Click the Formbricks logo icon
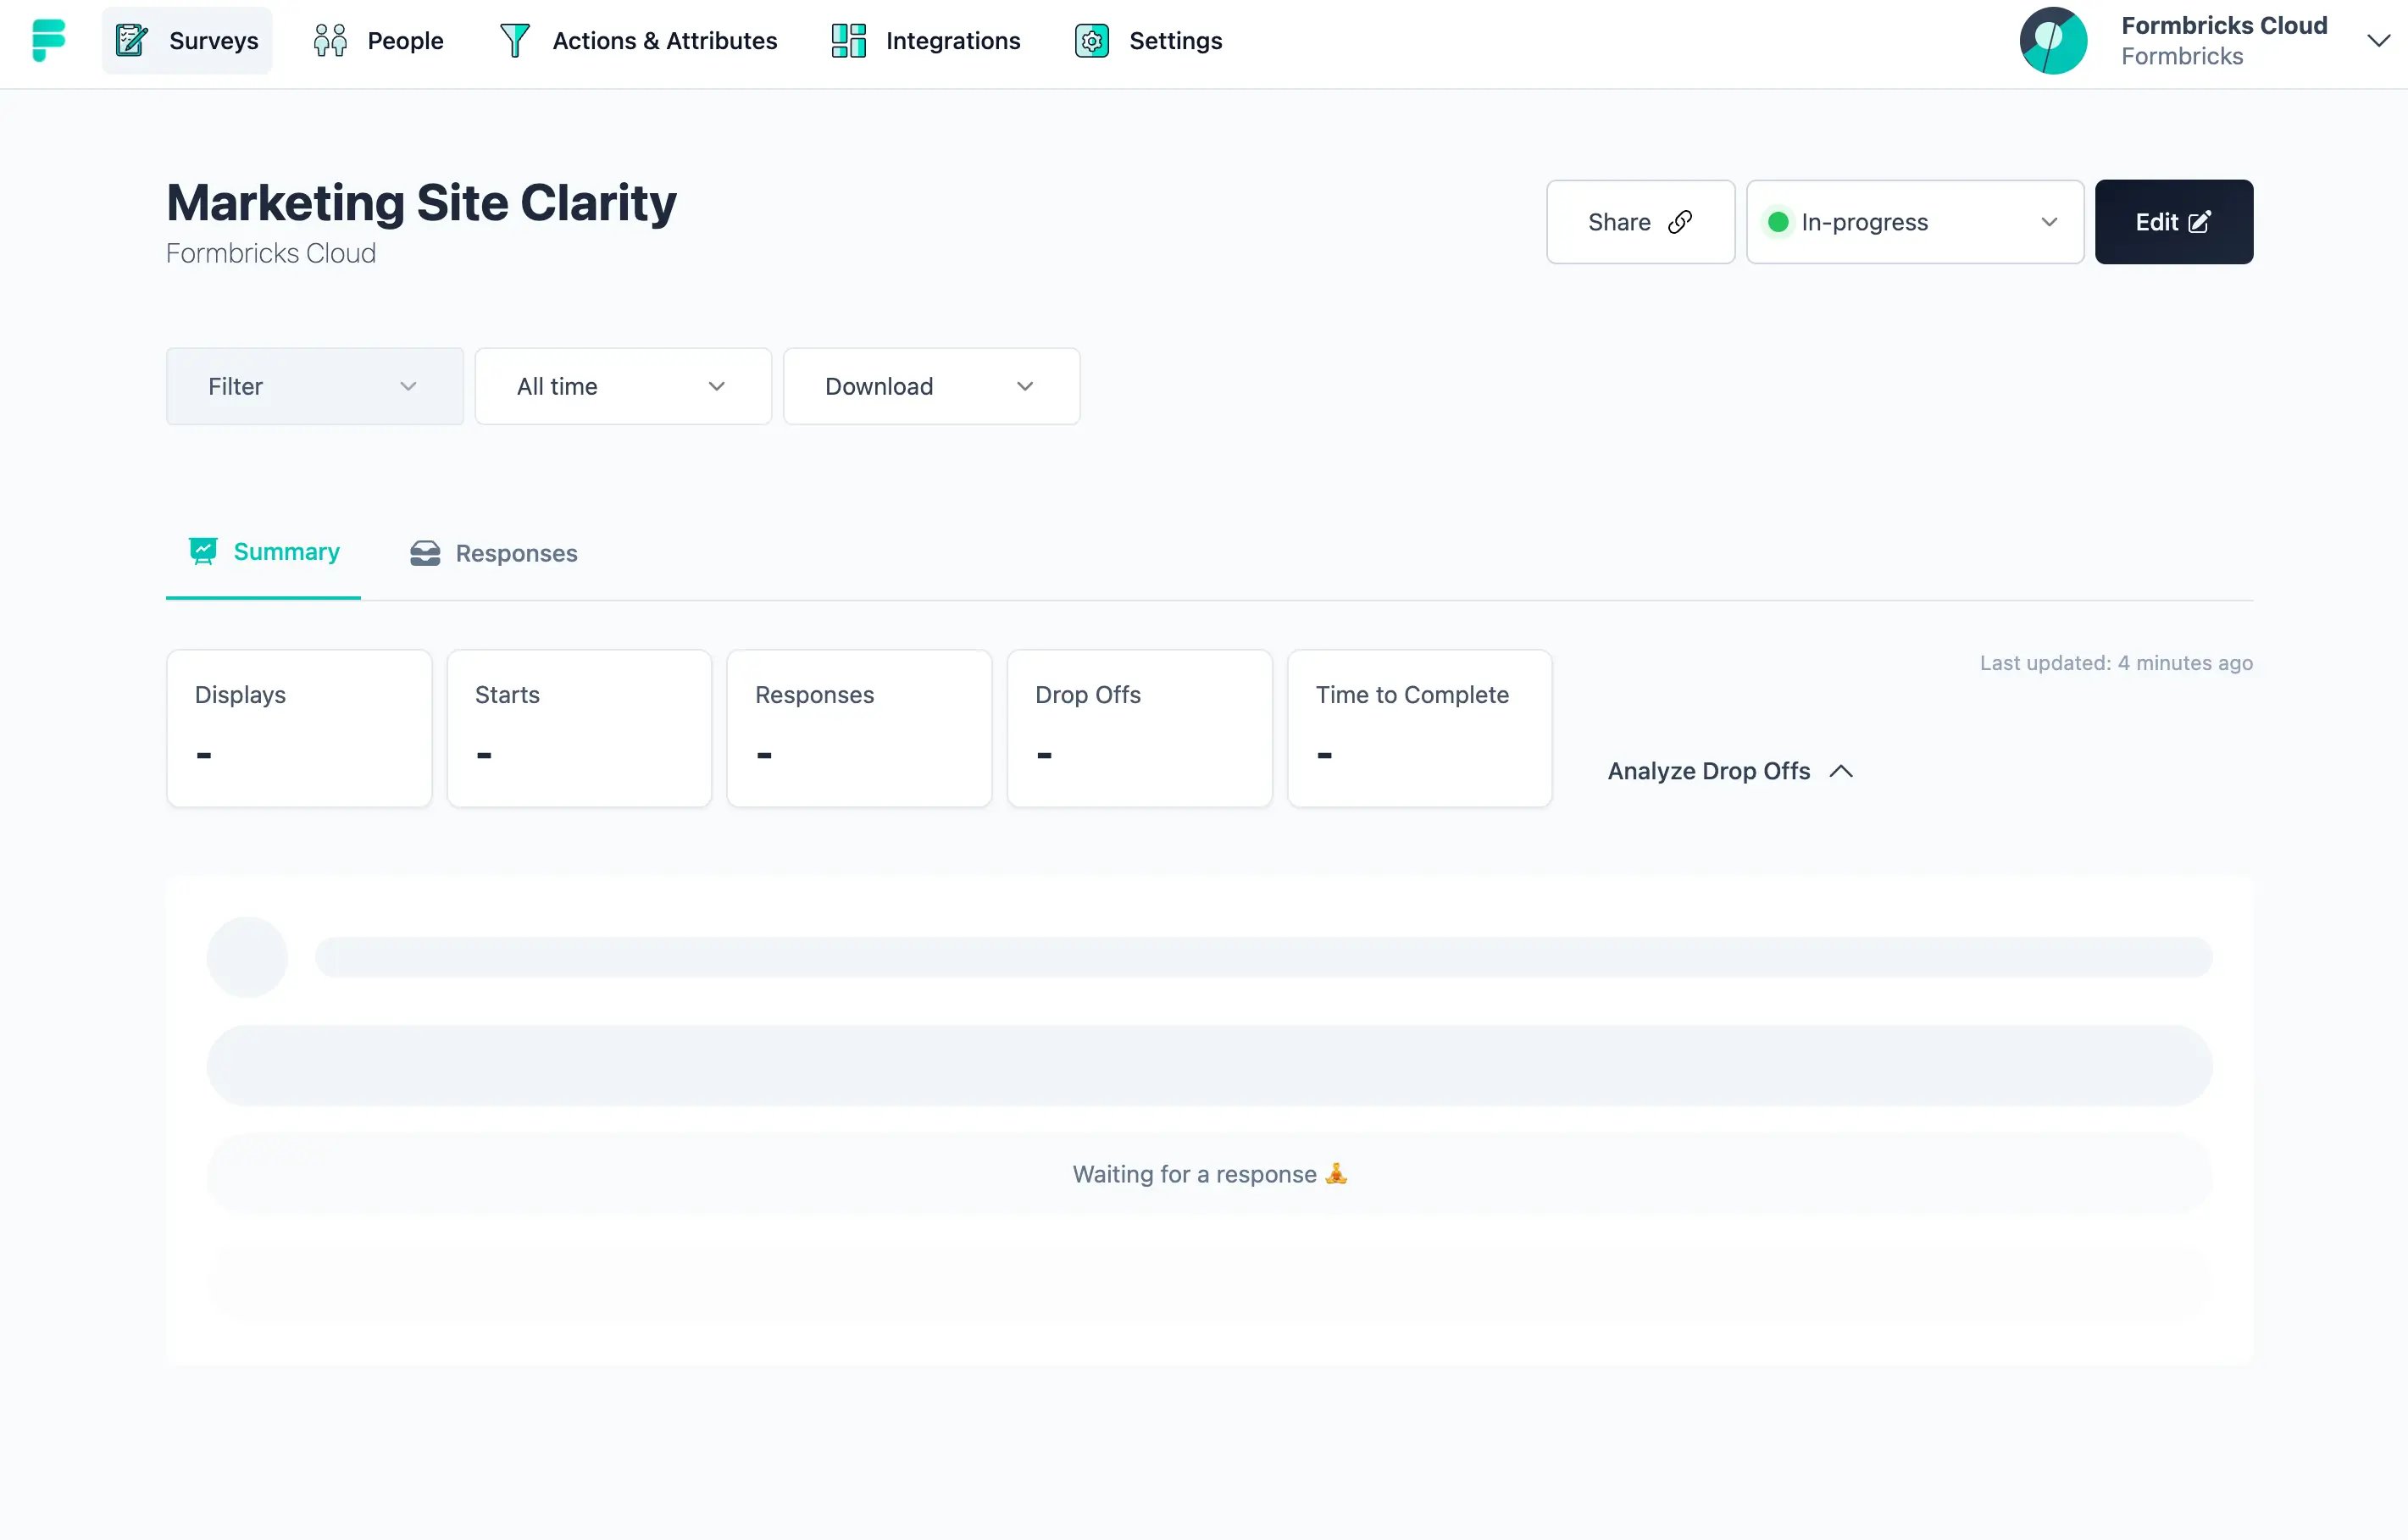The height and width of the screenshot is (1540, 2408). tap(48, 40)
